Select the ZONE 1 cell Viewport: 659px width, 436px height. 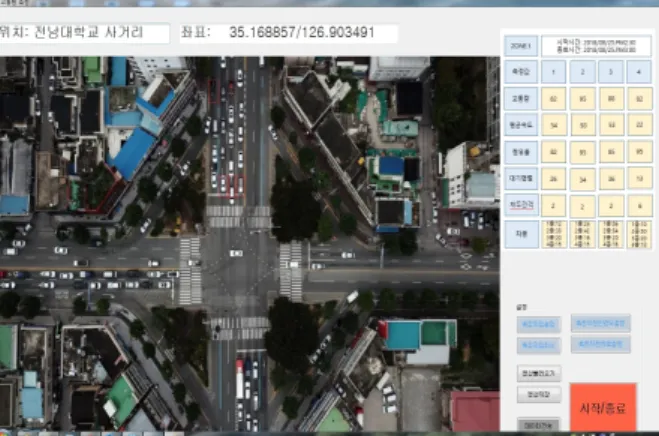pos(521,46)
